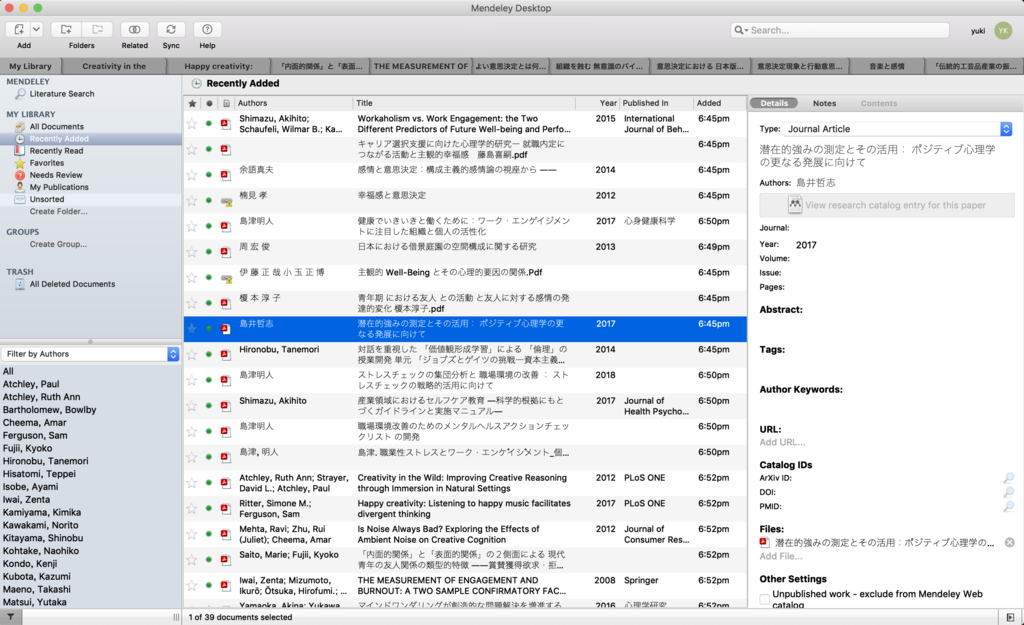Viewport: 1024px width, 625px height.
Task: Sort by the favorite star column header
Action: click(x=192, y=103)
